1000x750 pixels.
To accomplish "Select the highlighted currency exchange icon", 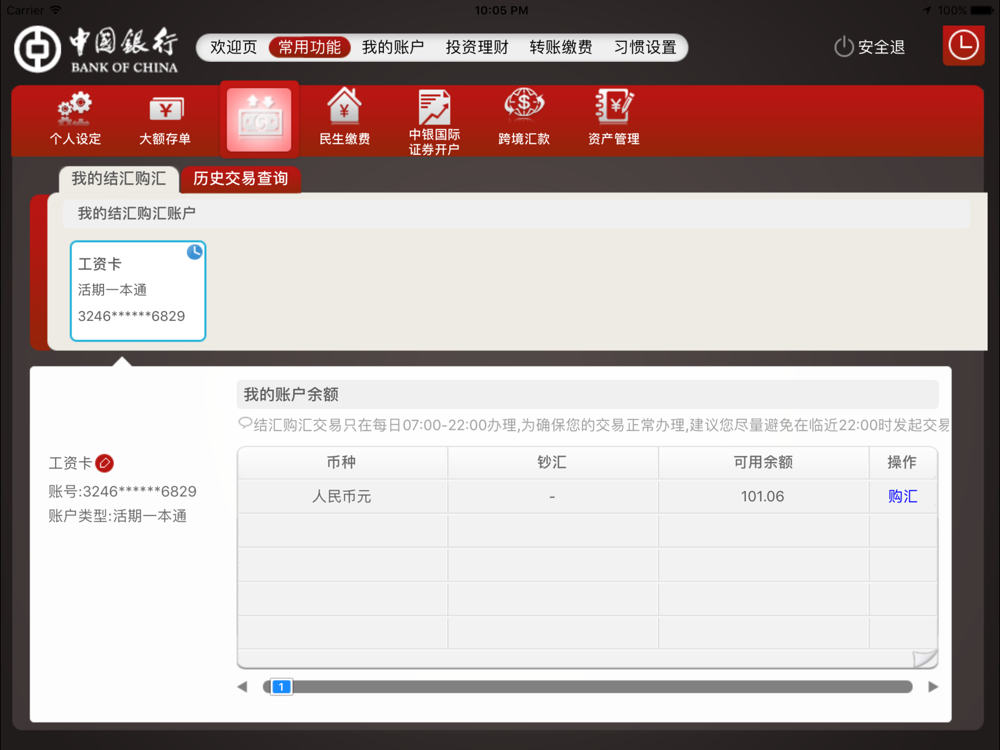I will (x=259, y=120).
